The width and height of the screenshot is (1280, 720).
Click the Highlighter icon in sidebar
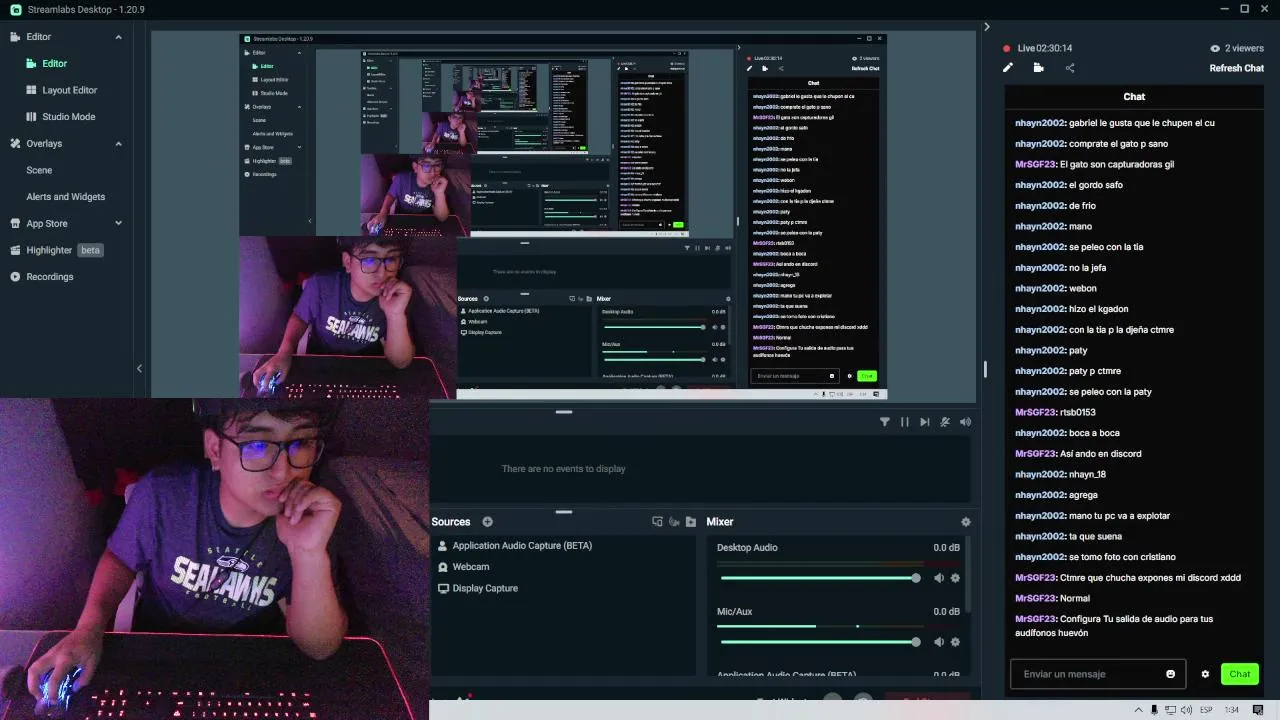[x=16, y=250]
